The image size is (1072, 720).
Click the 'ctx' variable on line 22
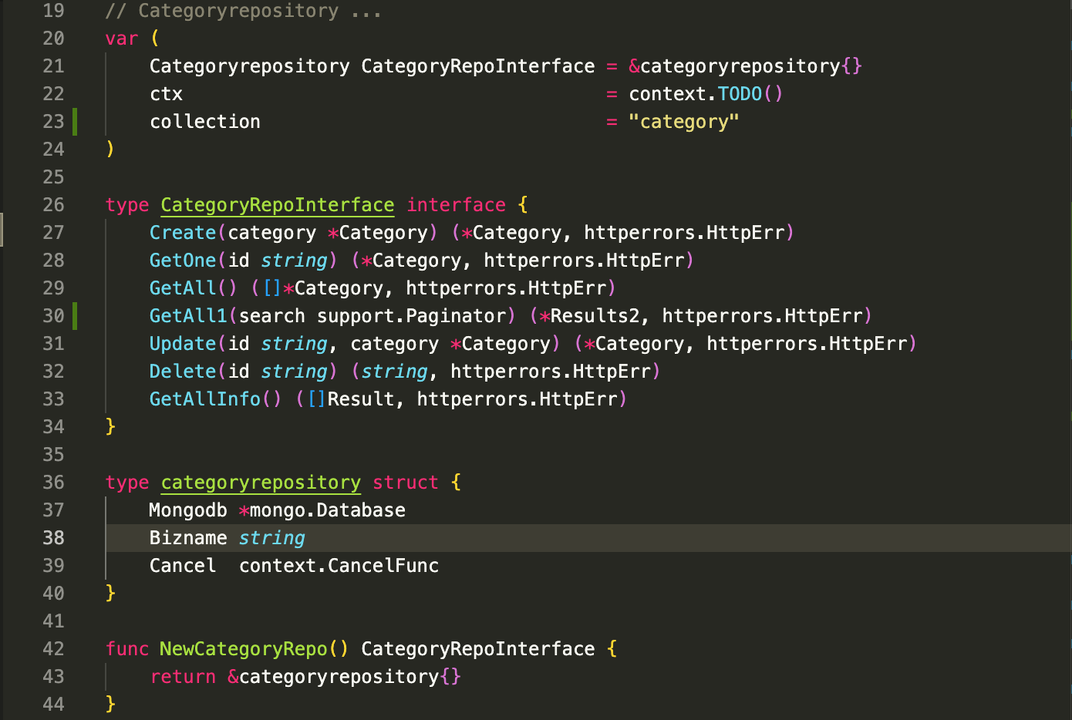(x=166, y=94)
